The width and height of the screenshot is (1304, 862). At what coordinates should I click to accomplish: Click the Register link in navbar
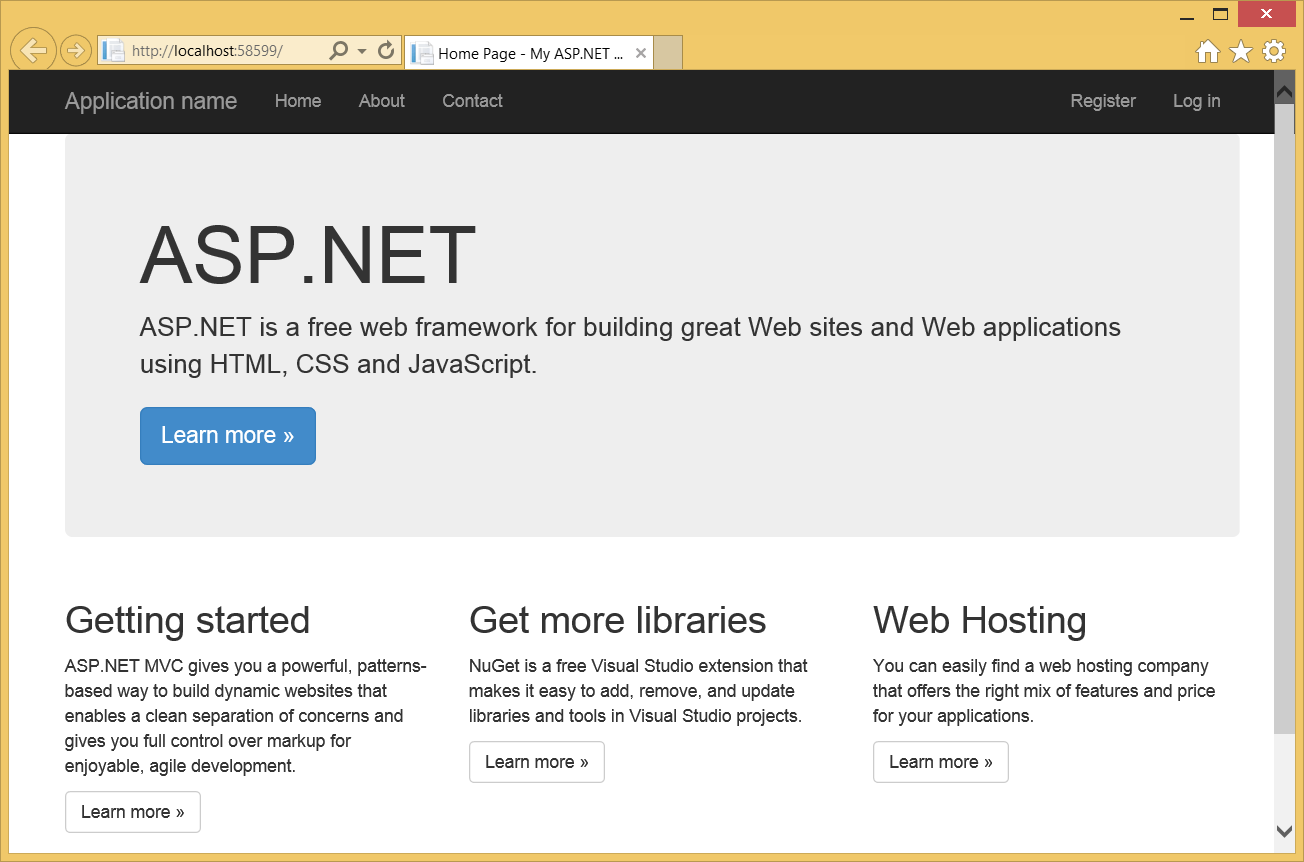coord(1103,101)
